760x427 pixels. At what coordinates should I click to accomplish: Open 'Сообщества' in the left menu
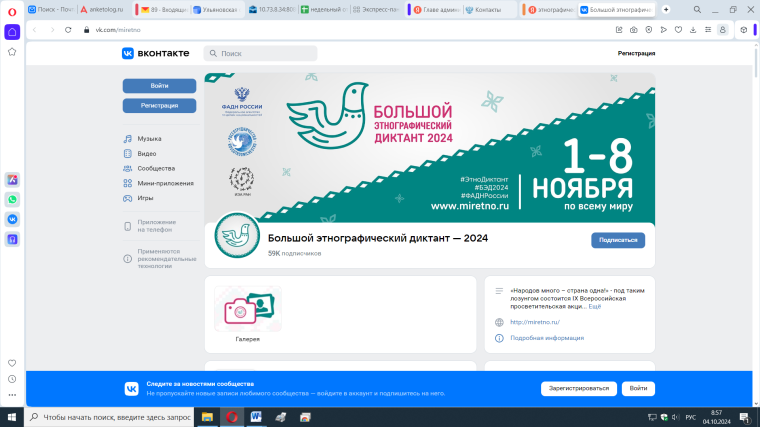pyautogui.click(x=149, y=169)
